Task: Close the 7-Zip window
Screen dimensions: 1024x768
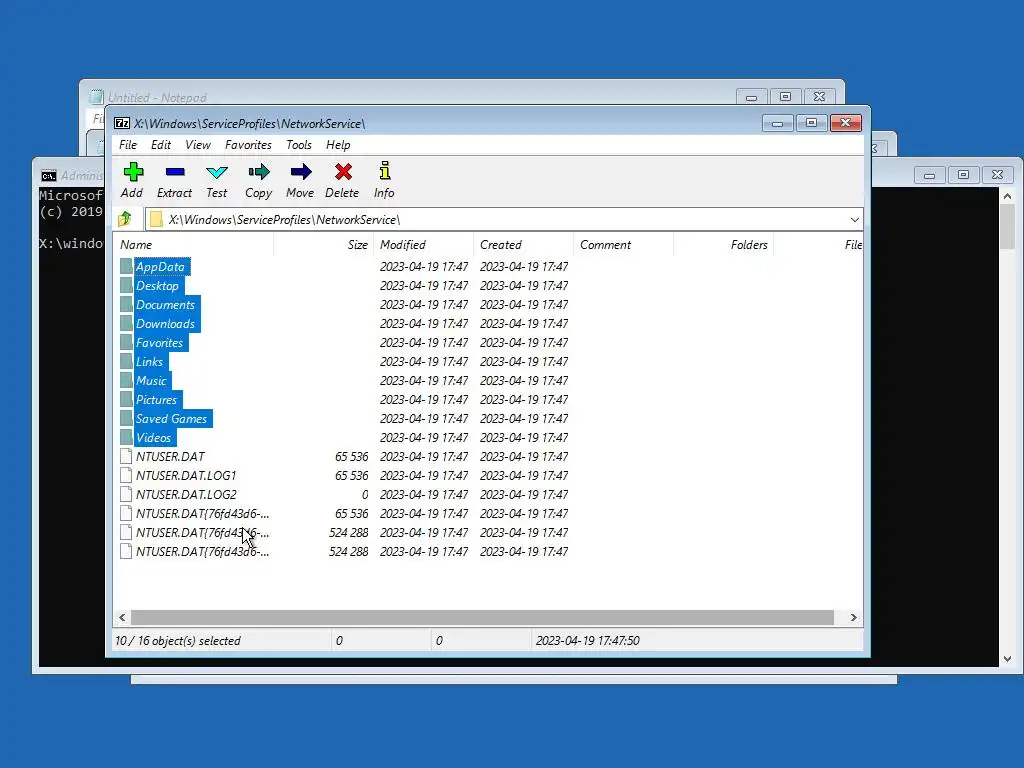Action: 846,123
